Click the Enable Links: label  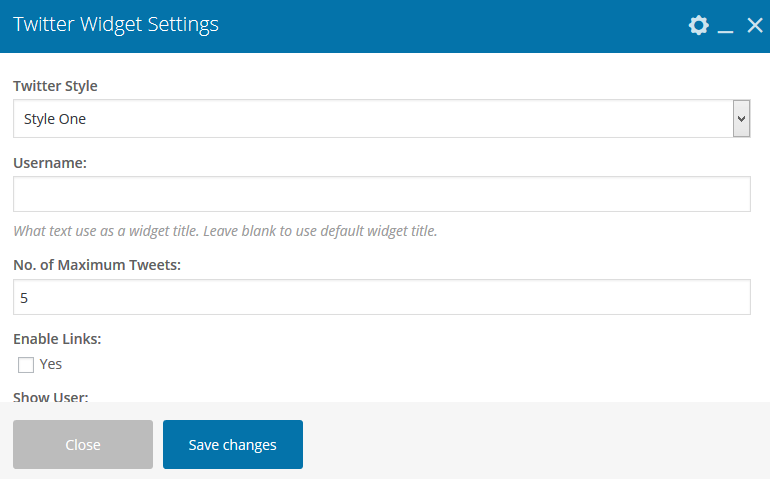[x=56, y=339]
